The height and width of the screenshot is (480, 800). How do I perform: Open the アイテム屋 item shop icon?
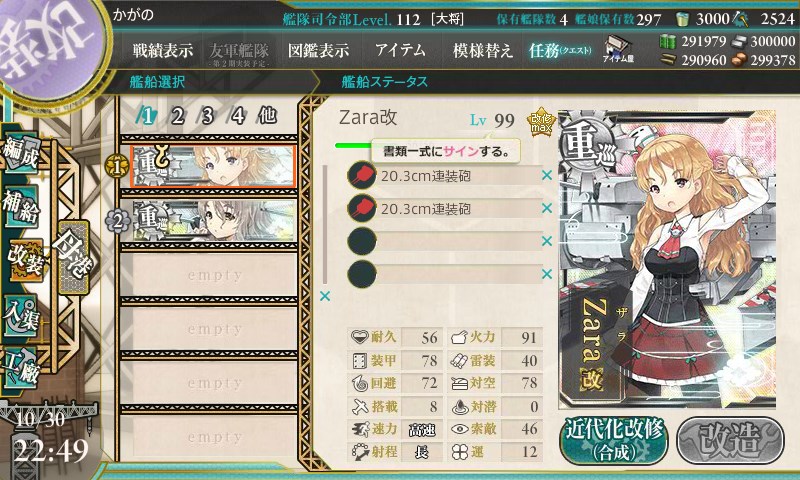tap(617, 49)
